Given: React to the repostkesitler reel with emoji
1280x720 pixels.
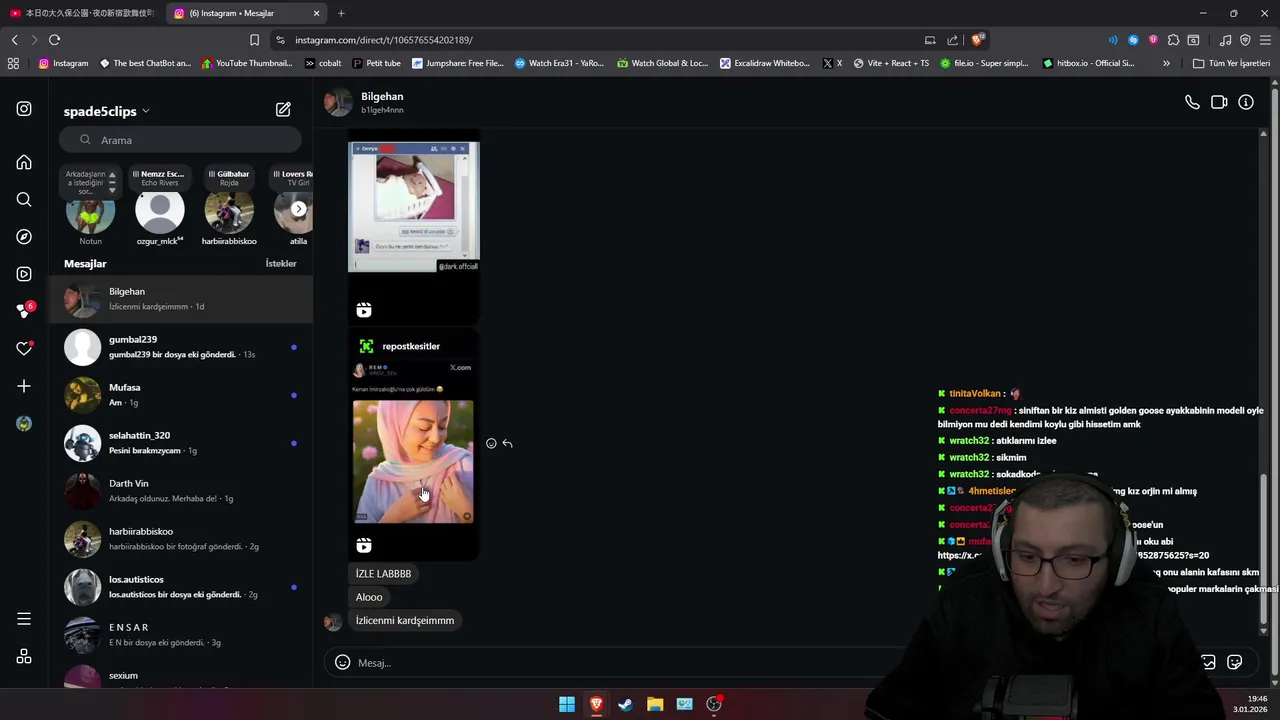Looking at the screenshot, I should pos(491,443).
